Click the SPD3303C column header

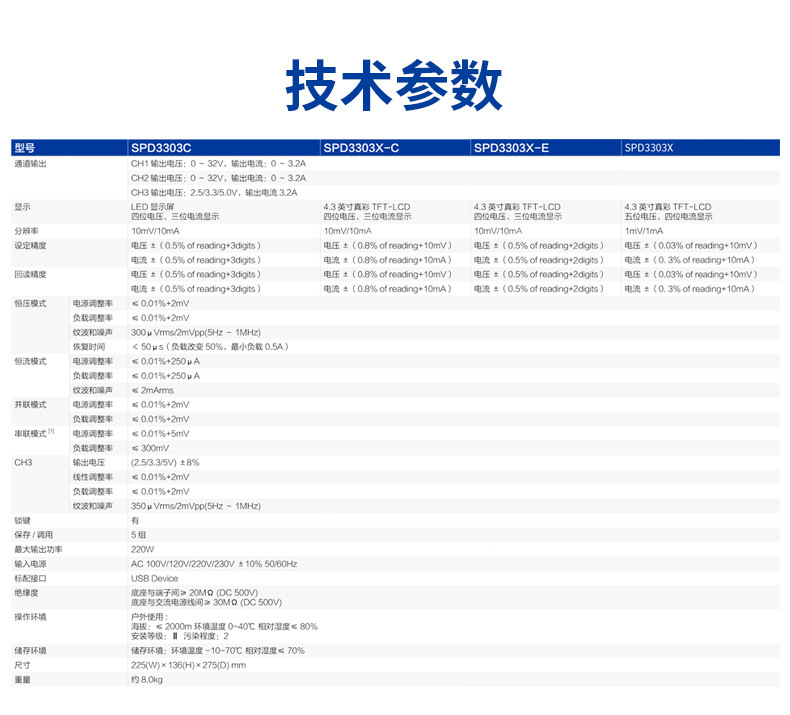point(161,148)
